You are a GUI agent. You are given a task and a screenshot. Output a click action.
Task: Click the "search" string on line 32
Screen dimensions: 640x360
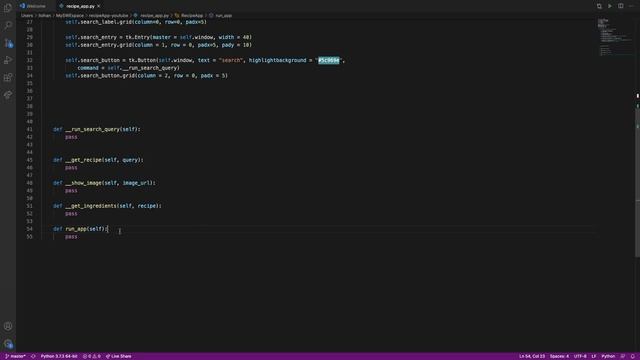(230, 60)
